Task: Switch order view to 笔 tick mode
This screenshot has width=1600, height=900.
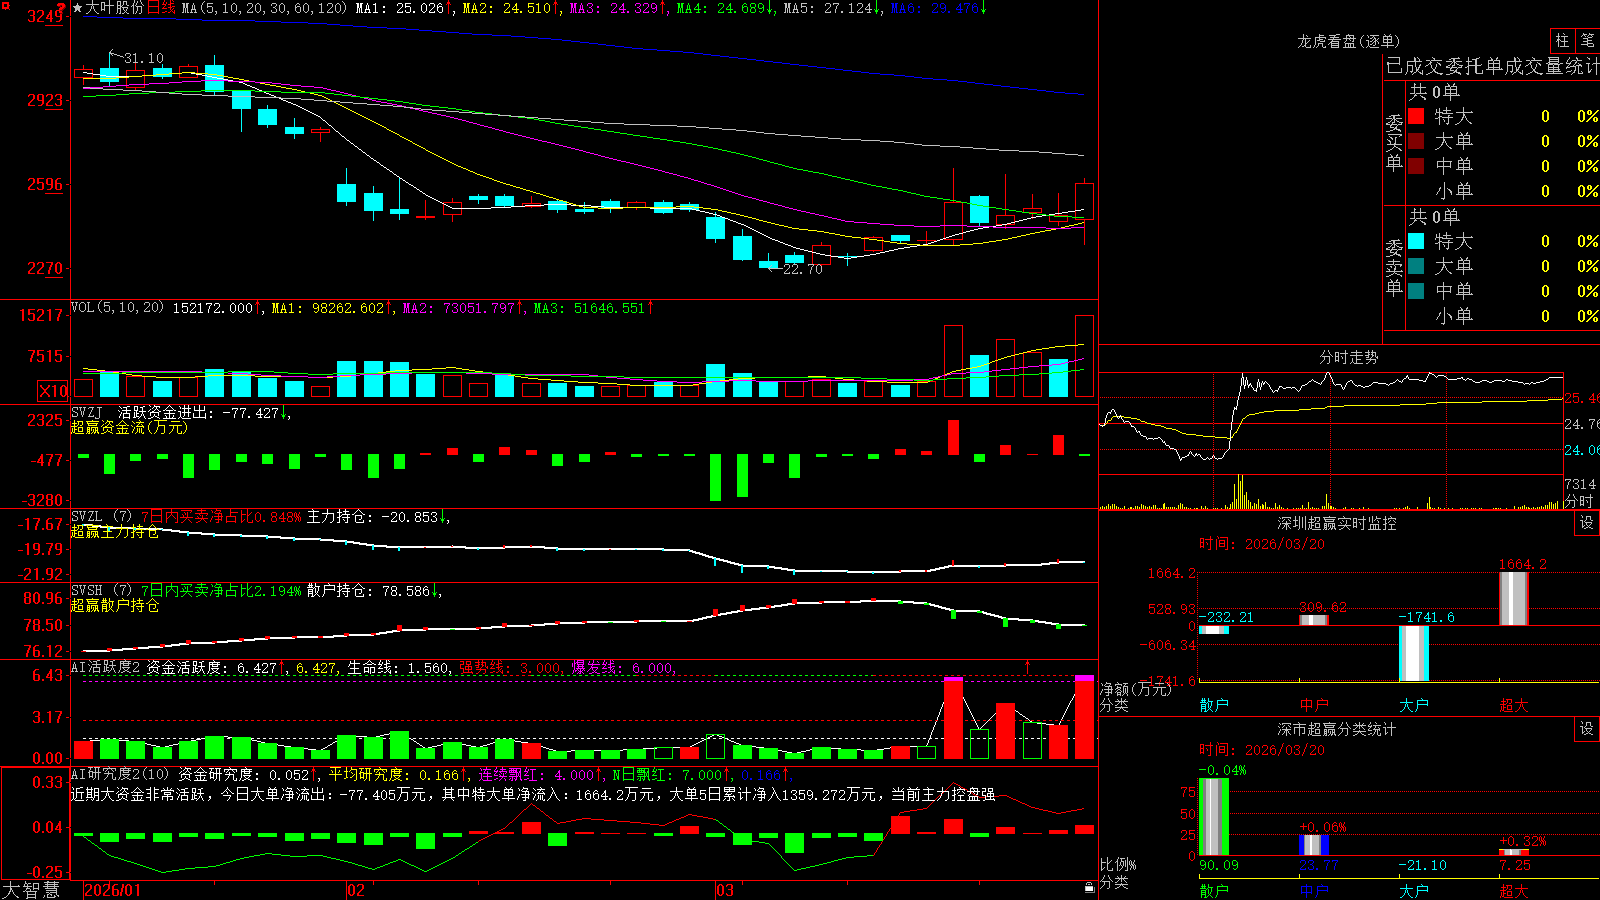Action: [x=1588, y=40]
